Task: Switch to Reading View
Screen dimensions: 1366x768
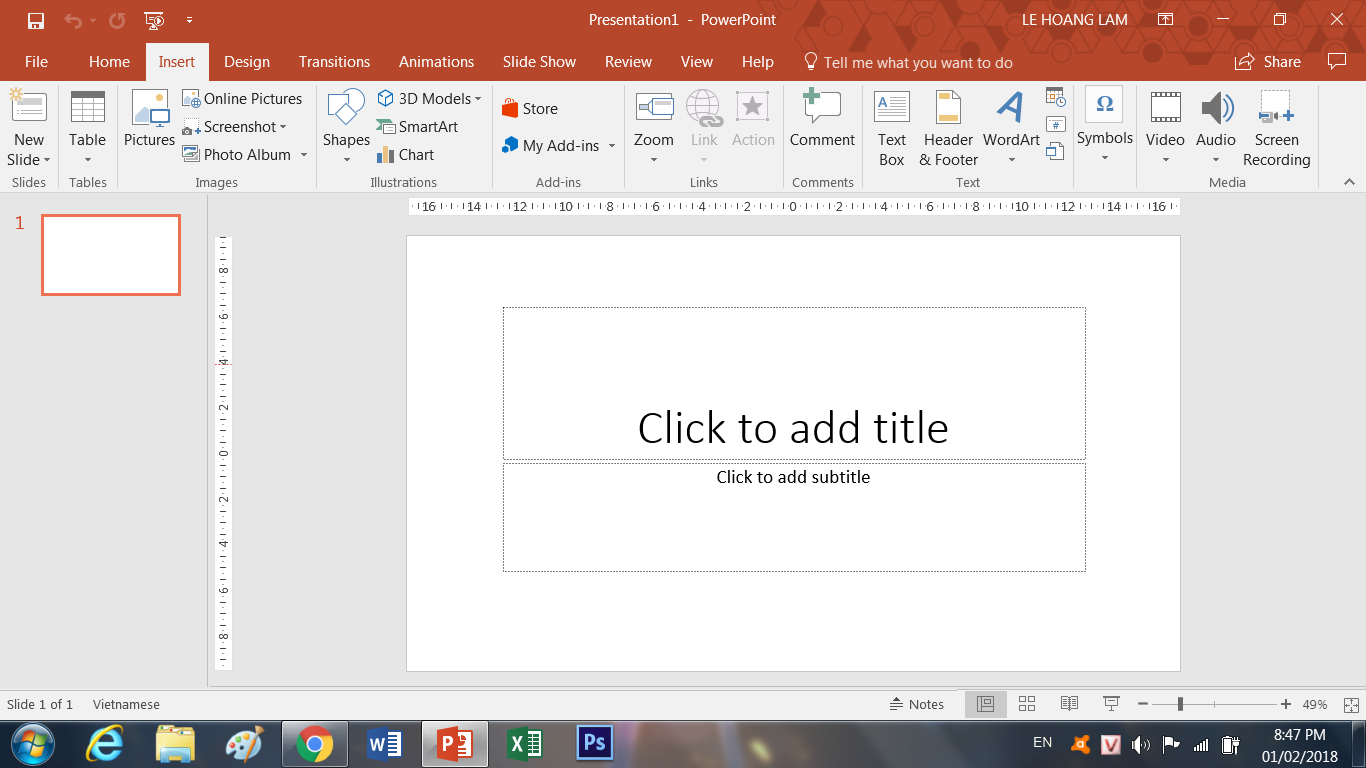Action: point(1069,704)
